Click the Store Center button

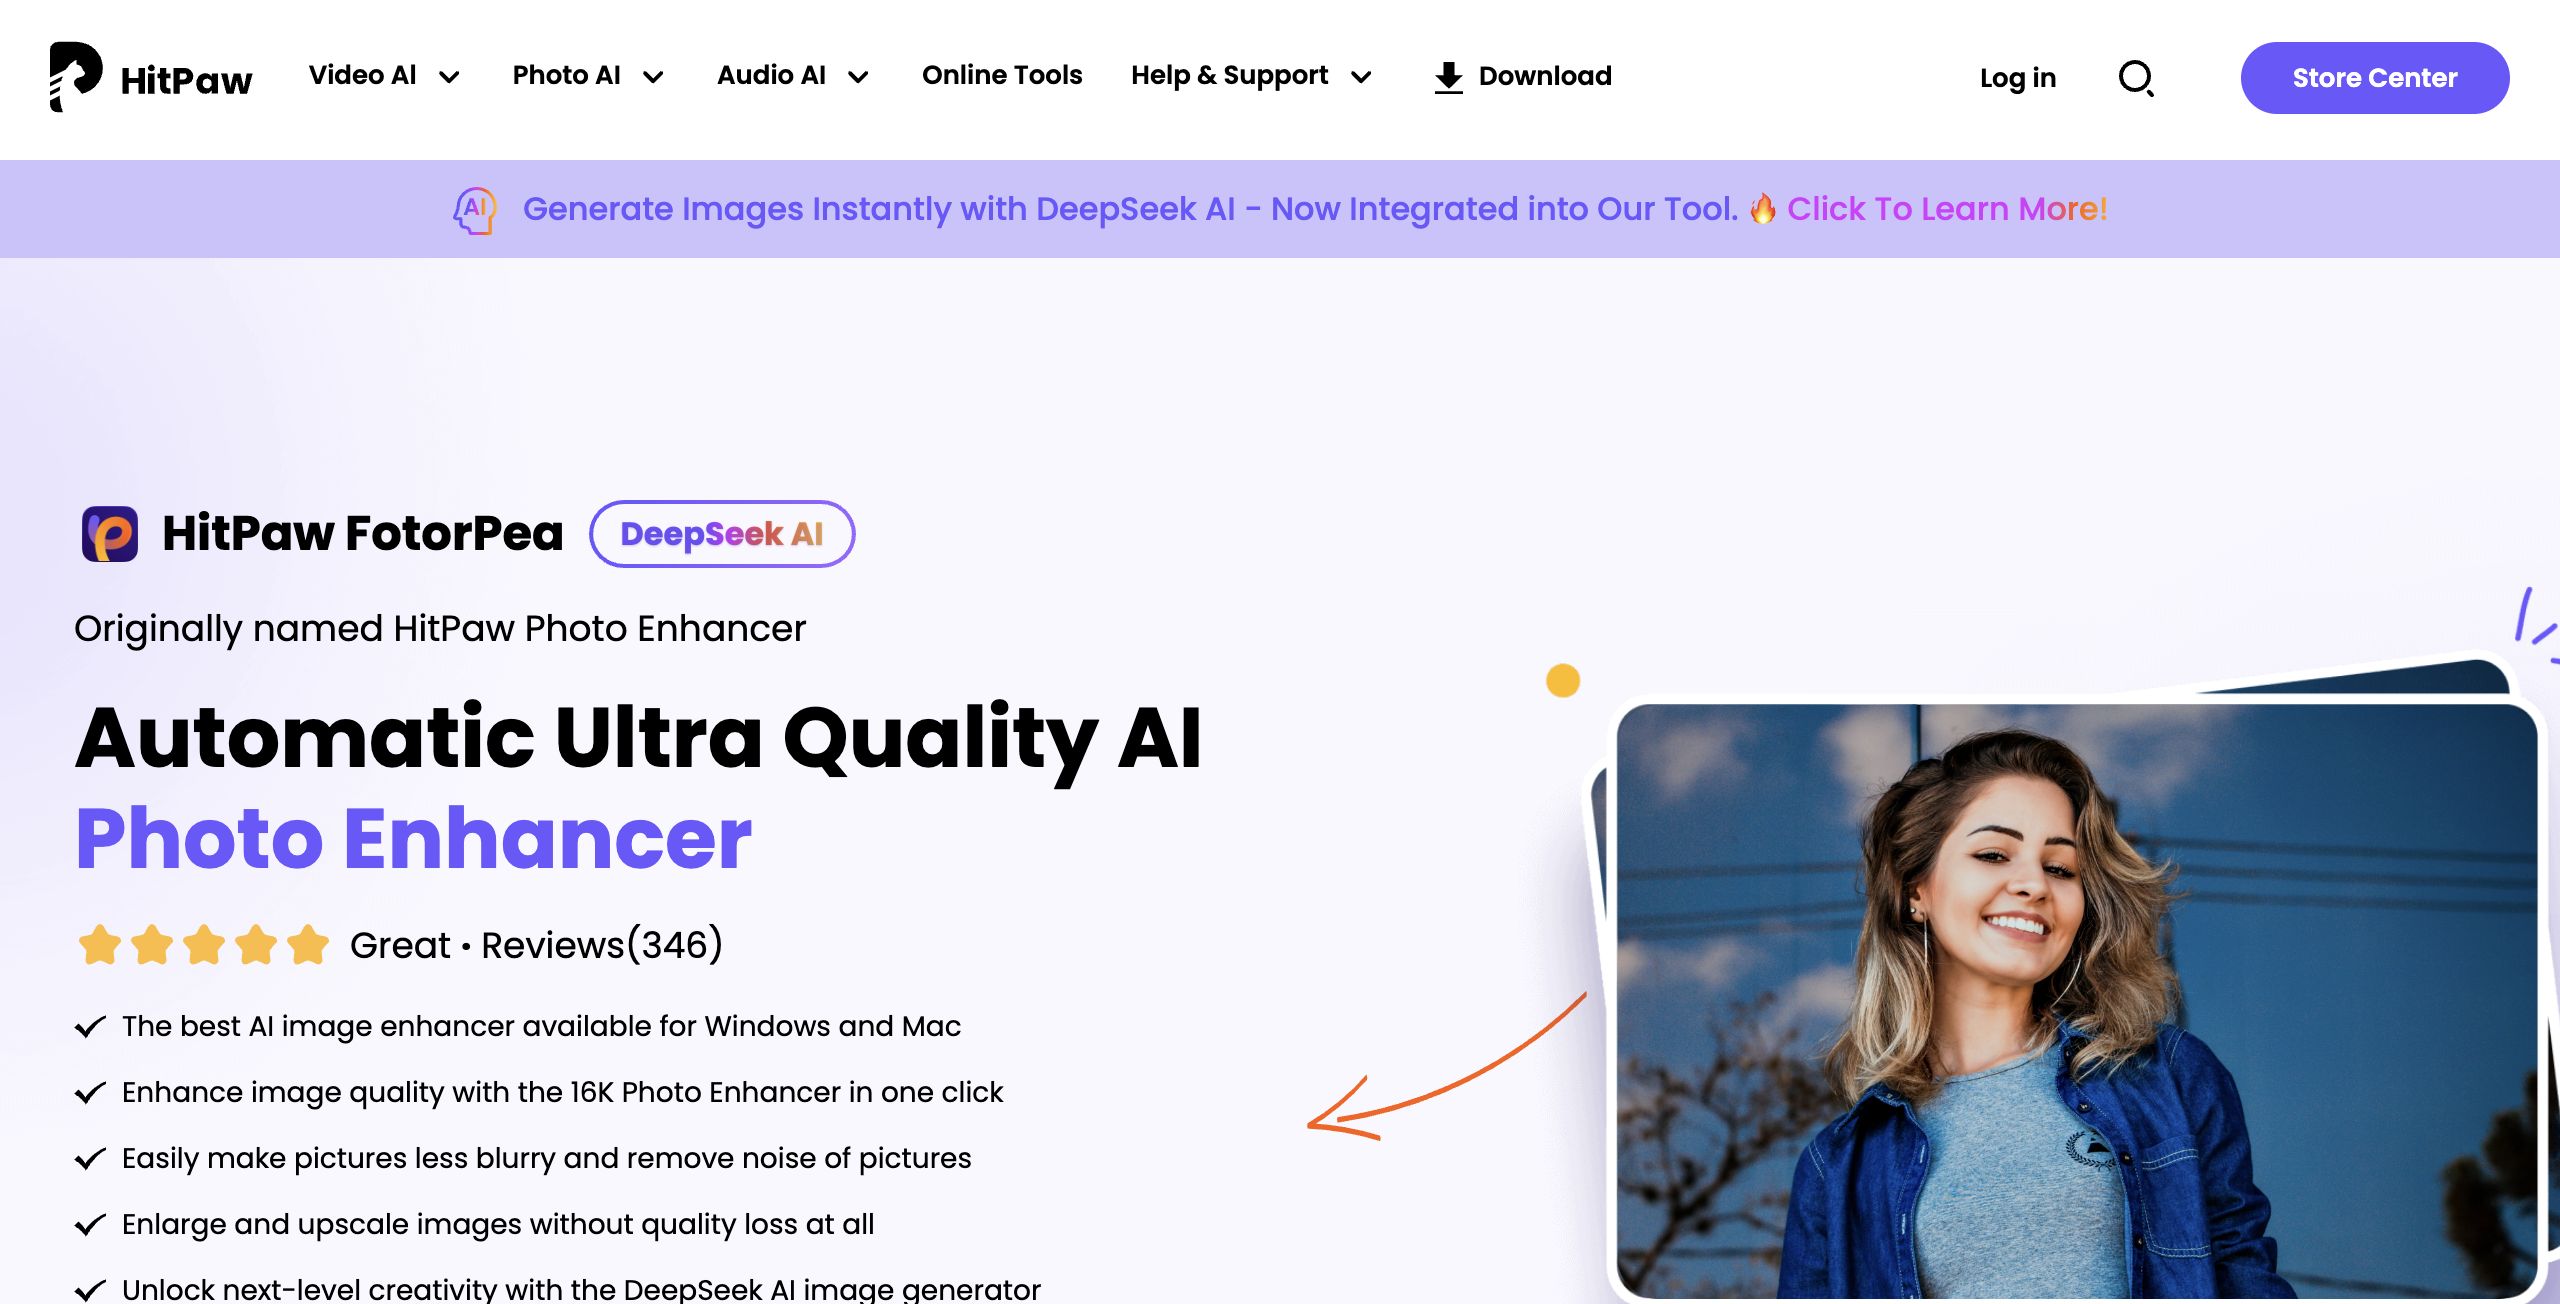pyautogui.click(x=2374, y=78)
